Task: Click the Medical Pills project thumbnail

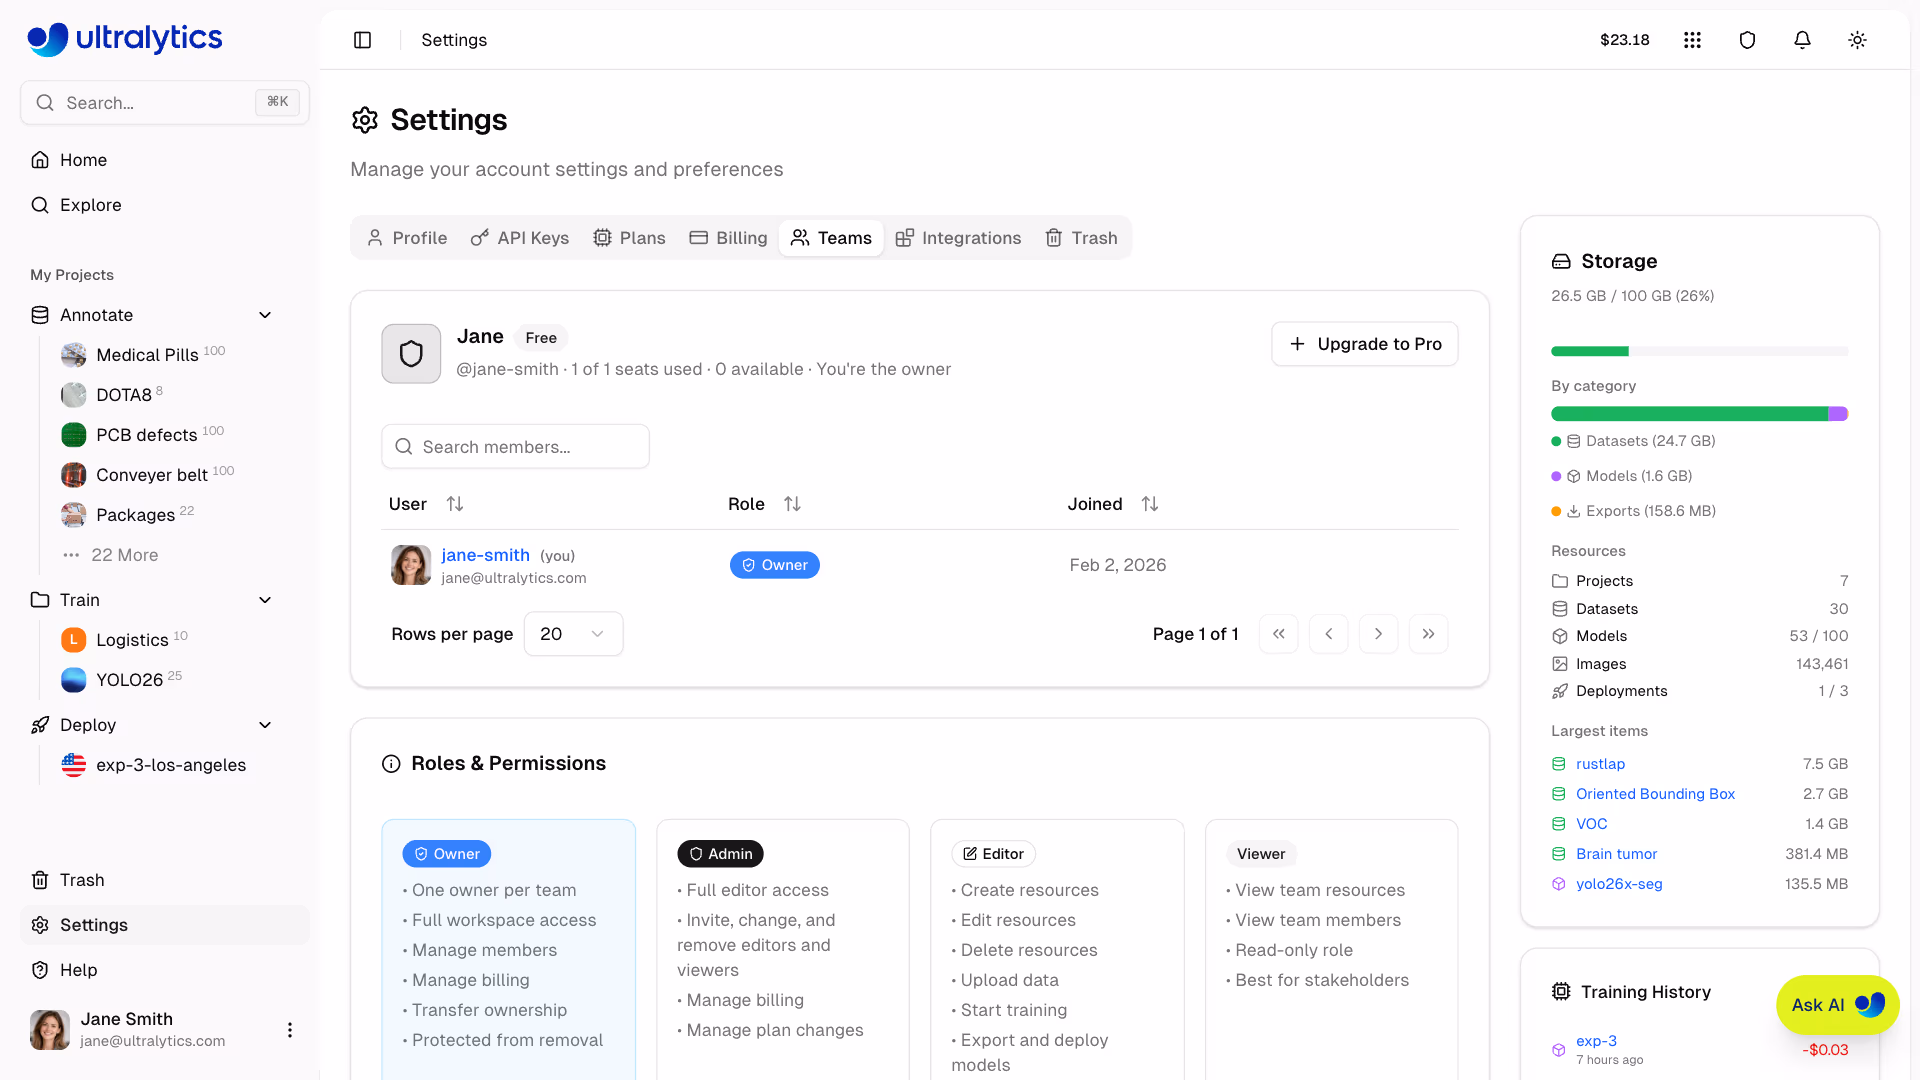Action: coord(74,355)
